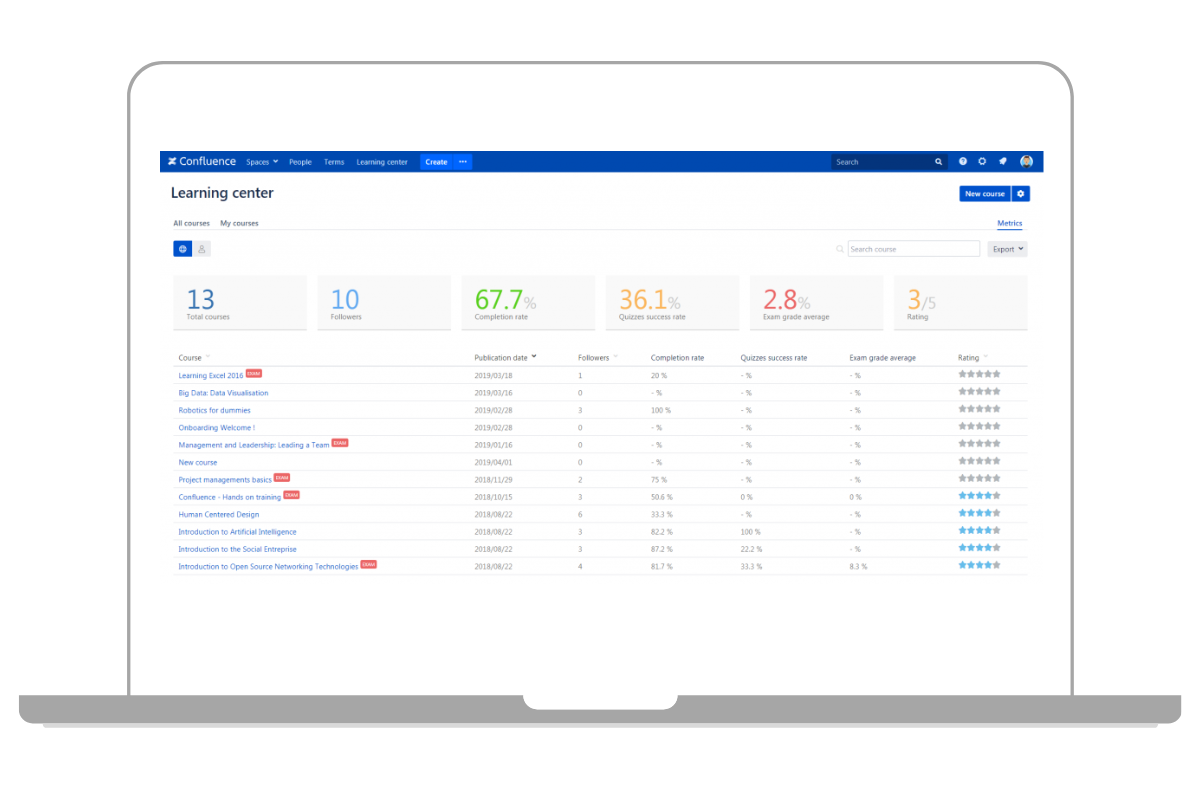Open the Export dropdown
Viewport: 1200px width, 790px height.
point(1007,249)
